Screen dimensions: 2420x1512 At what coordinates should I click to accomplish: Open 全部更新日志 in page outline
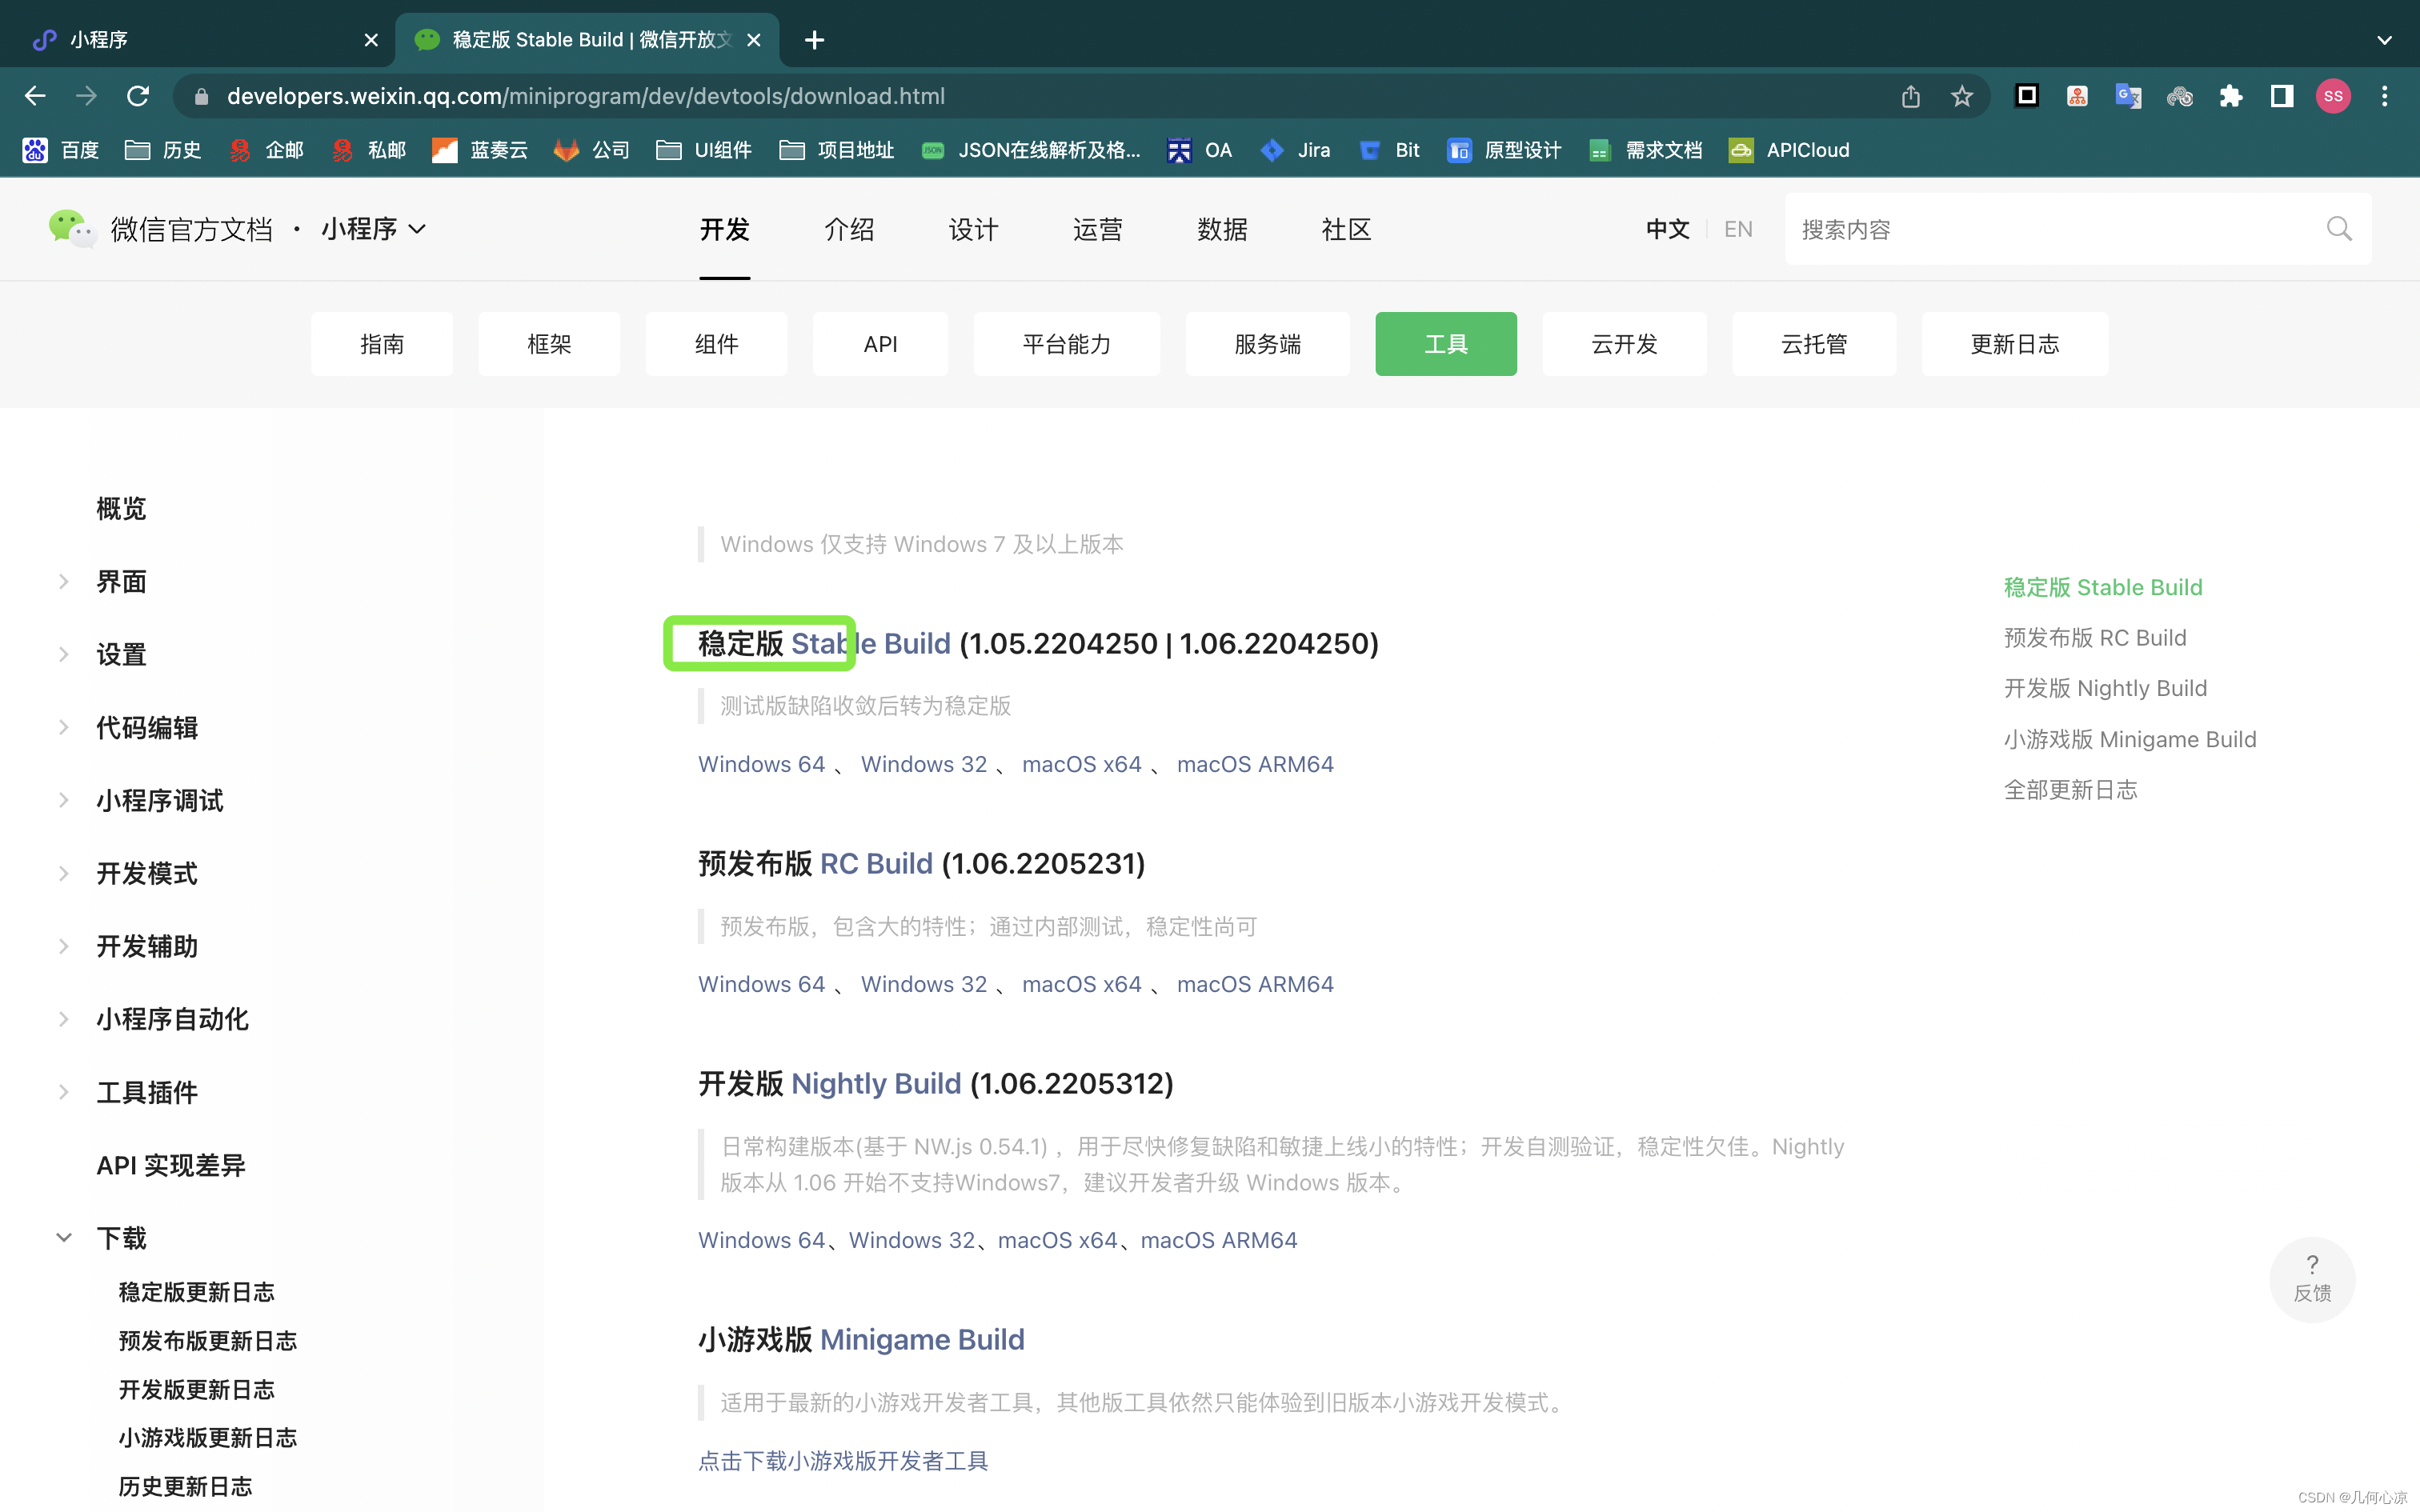click(x=2070, y=790)
